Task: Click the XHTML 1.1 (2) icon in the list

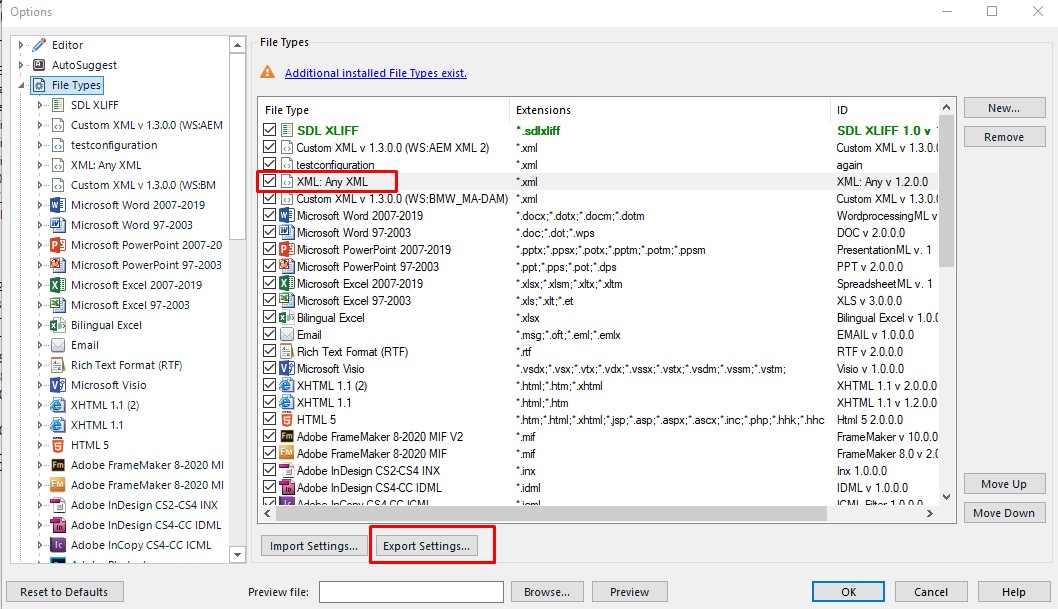Action: pyautogui.click(x=287, y=386)
